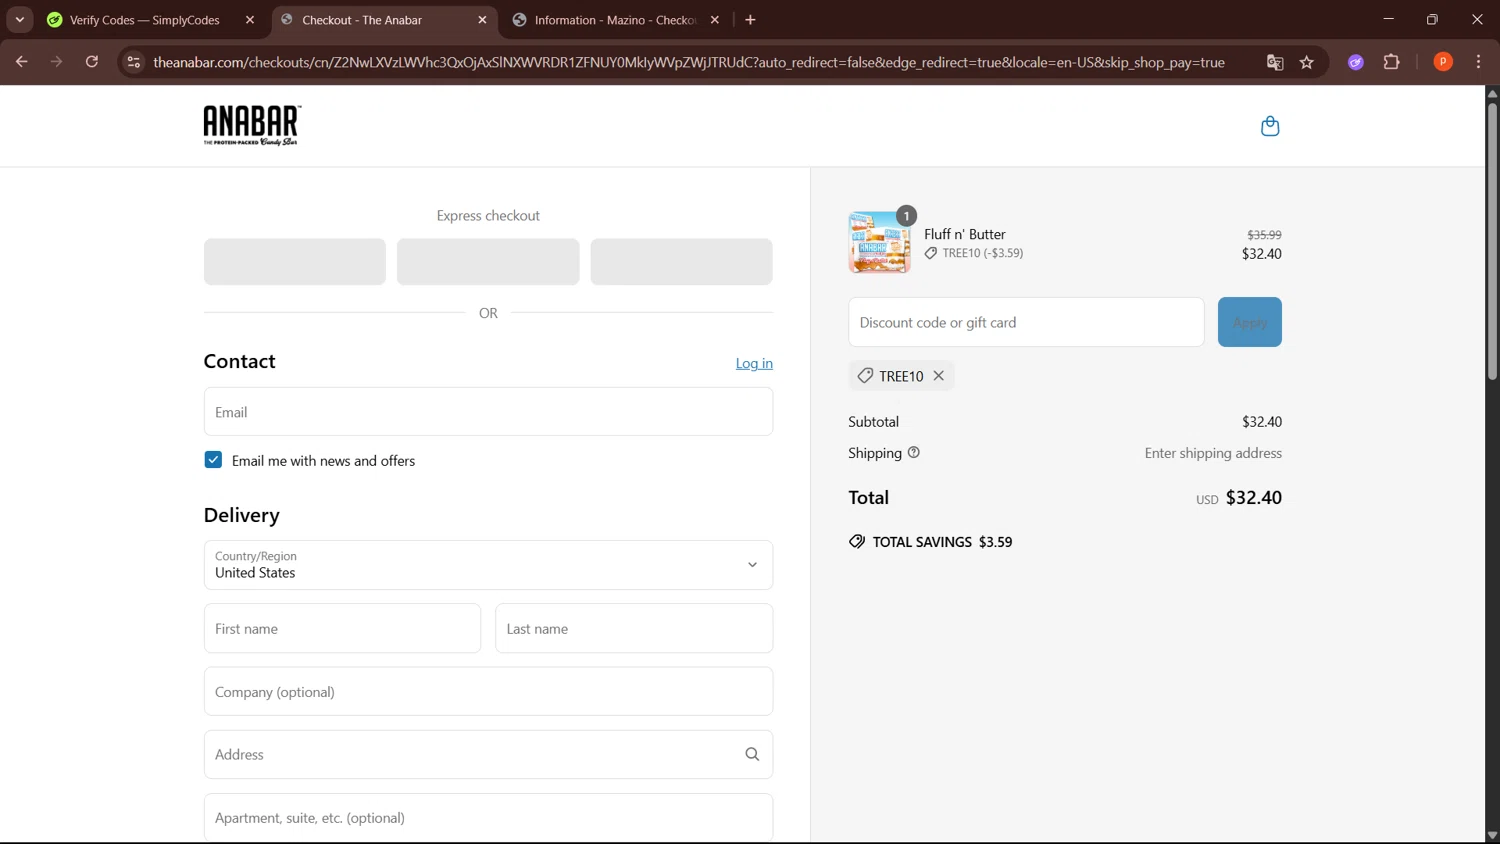
Task: Open the Chrome profile avatar
Action: [1443, 62]
